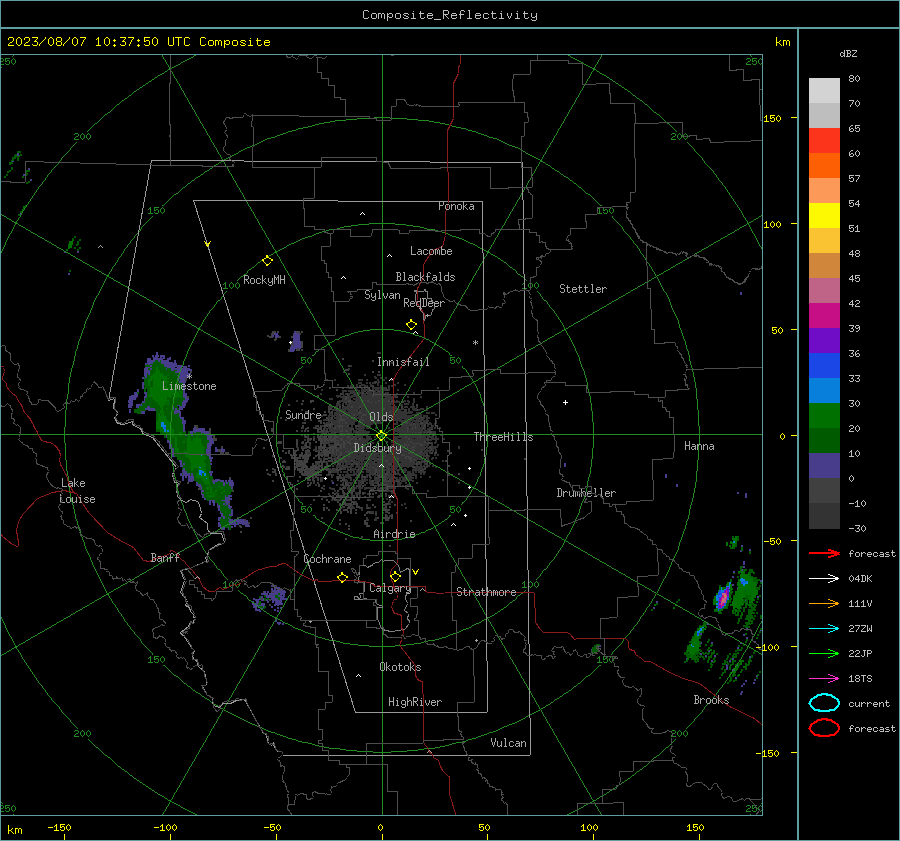Pick the royal blue dBZ legend swatch
This screenshot has width=900, height=841.
pos(824,366)
